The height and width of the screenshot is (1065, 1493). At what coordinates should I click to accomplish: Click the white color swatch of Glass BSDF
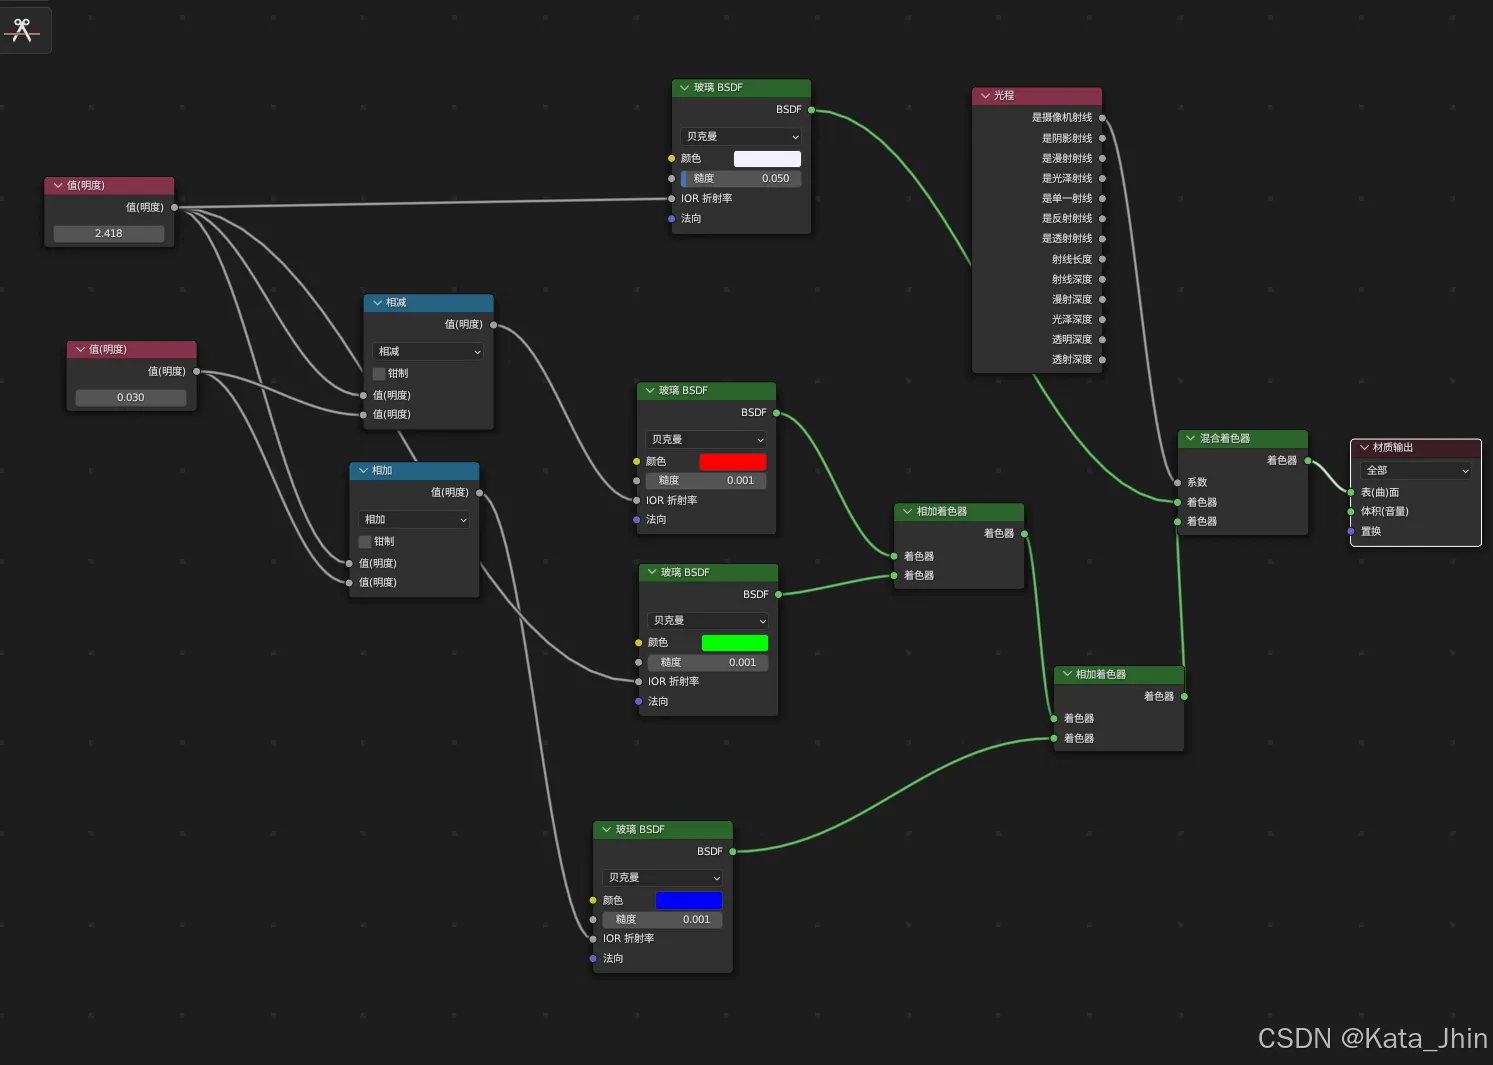(x=767, y=159)
